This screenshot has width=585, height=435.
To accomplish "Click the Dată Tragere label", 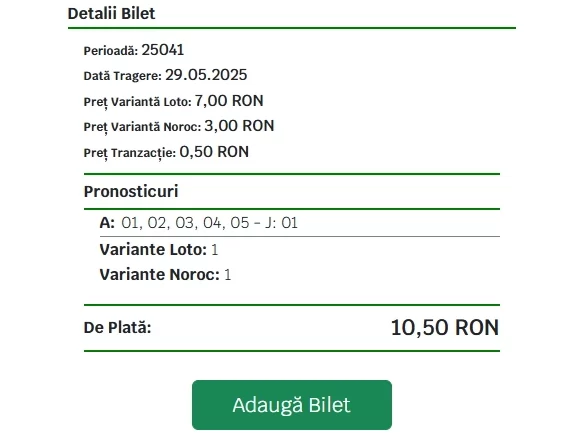I will click(x=122, y=76).
